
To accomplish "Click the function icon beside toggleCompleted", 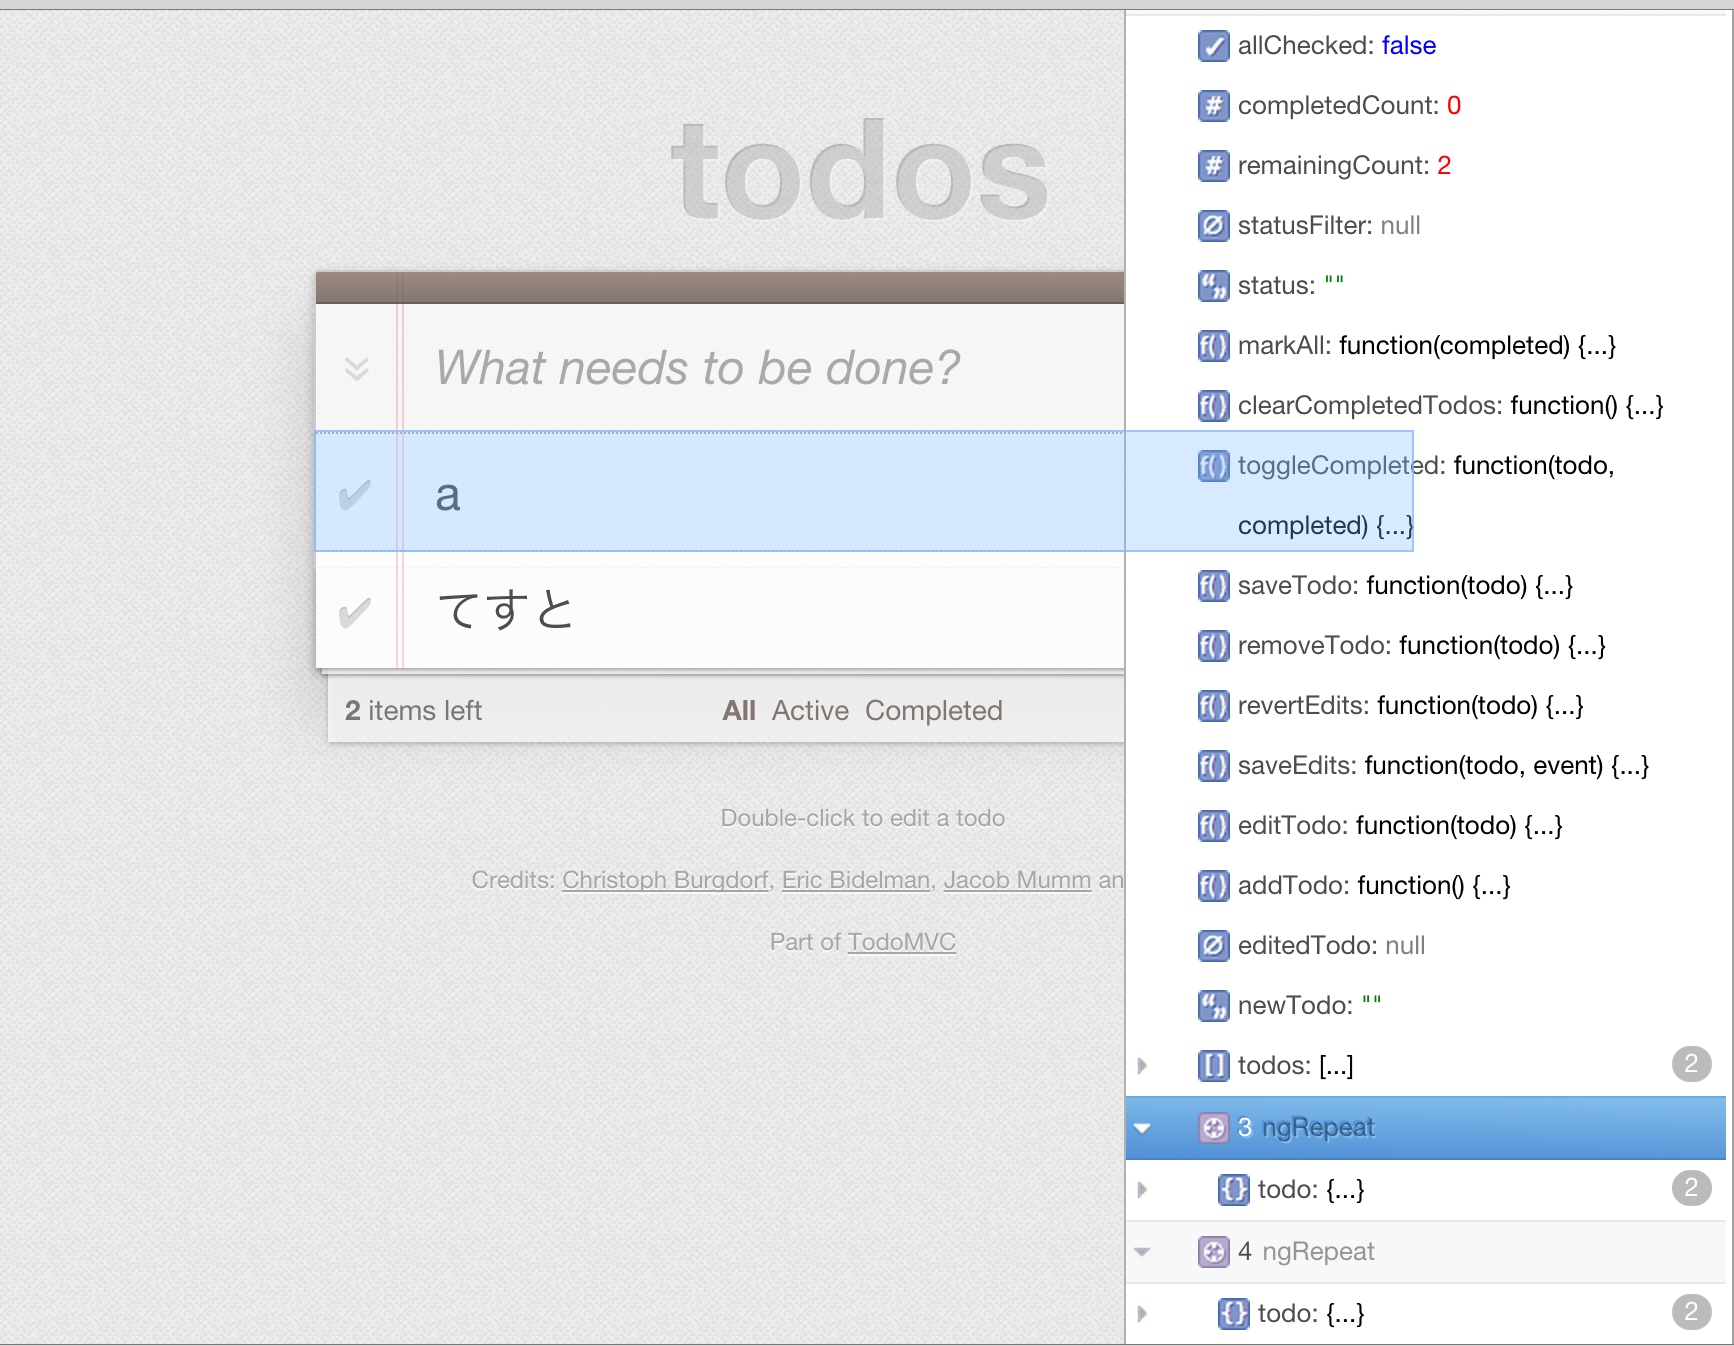I will click(1213, 466).
